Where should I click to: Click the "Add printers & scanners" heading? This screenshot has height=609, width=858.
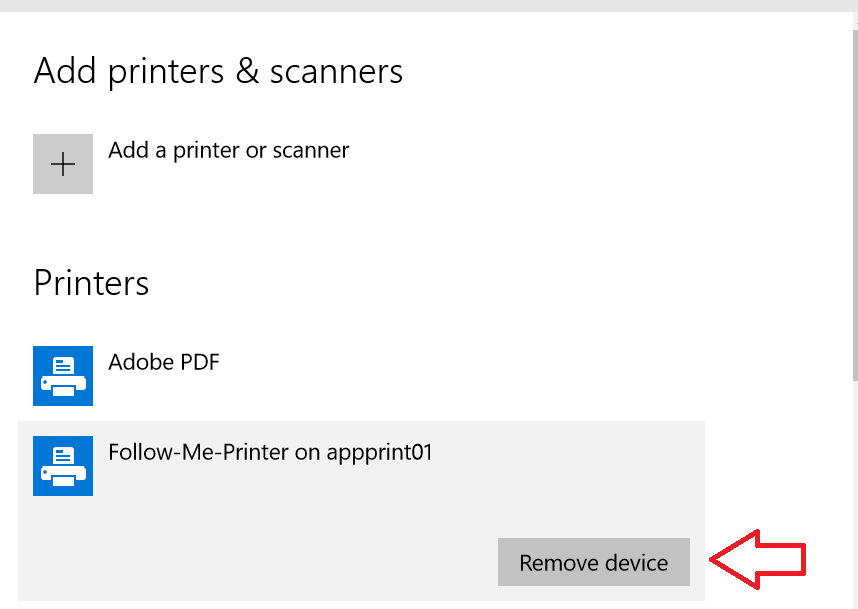[x=218, y=72]
